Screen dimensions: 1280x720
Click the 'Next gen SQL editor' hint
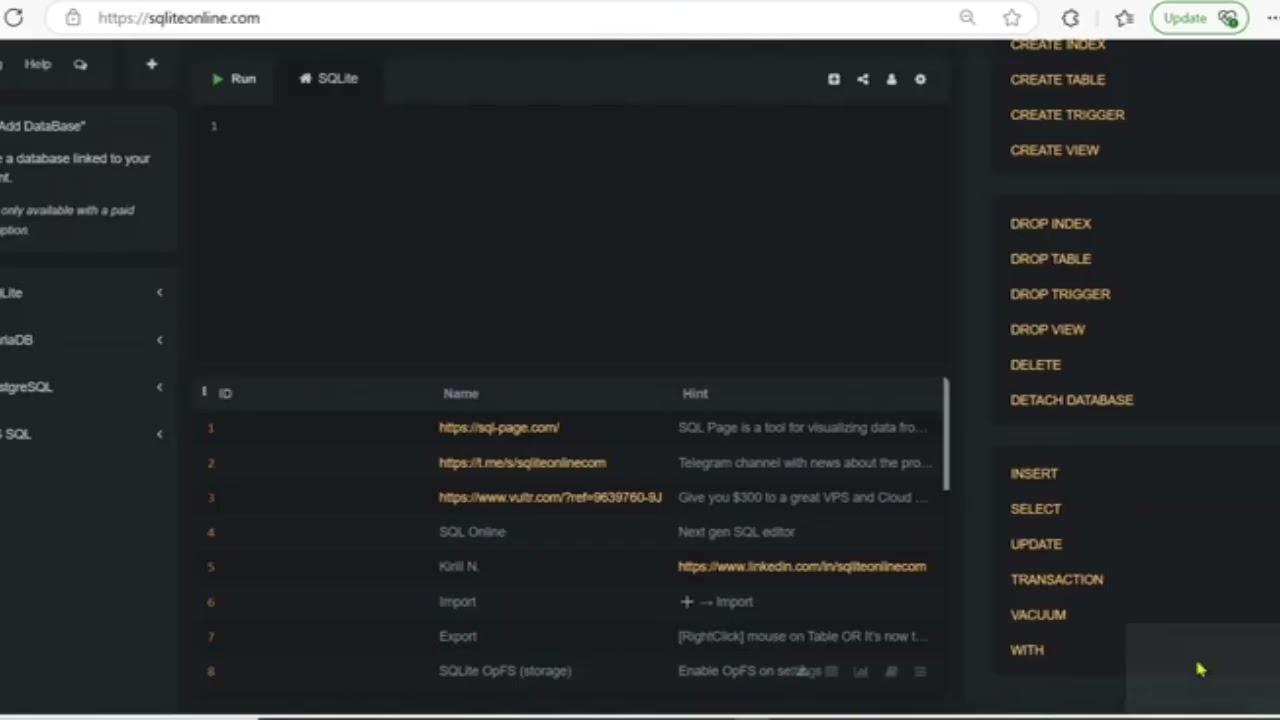(x=736, y=532)
